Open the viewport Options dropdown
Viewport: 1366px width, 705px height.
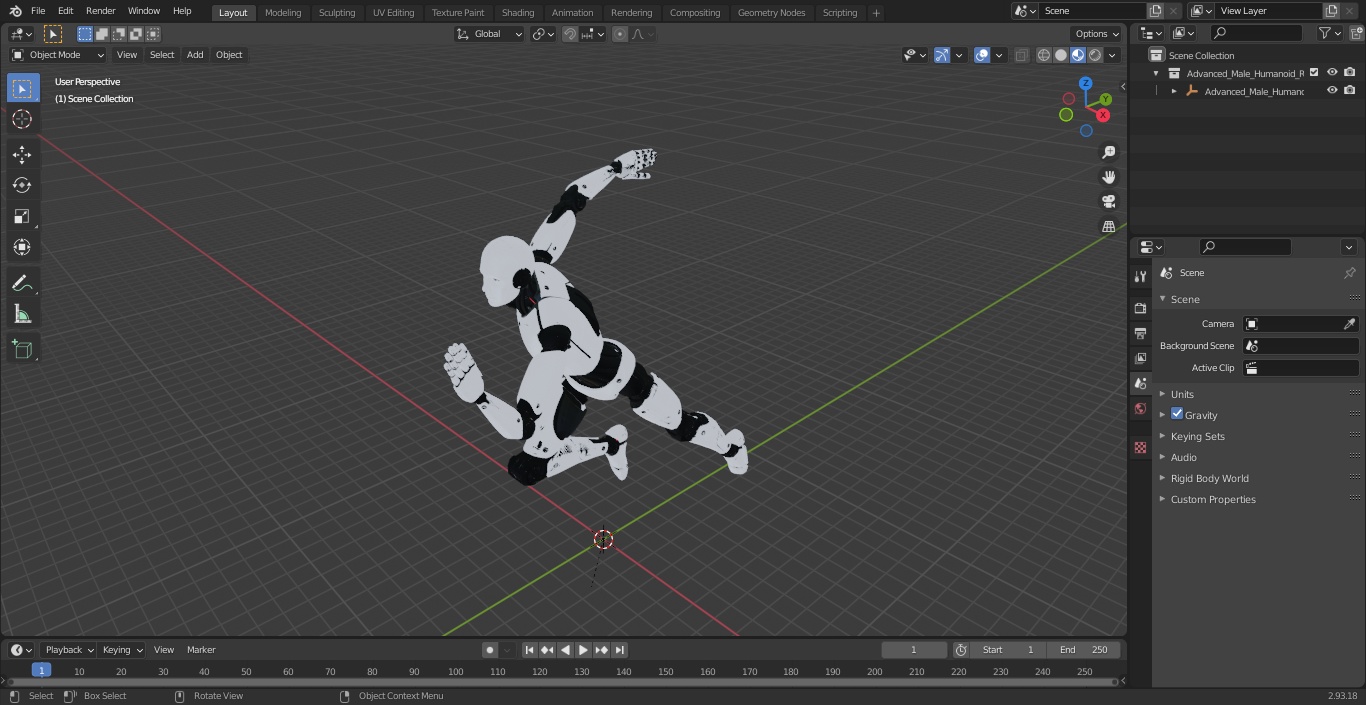1097,34
